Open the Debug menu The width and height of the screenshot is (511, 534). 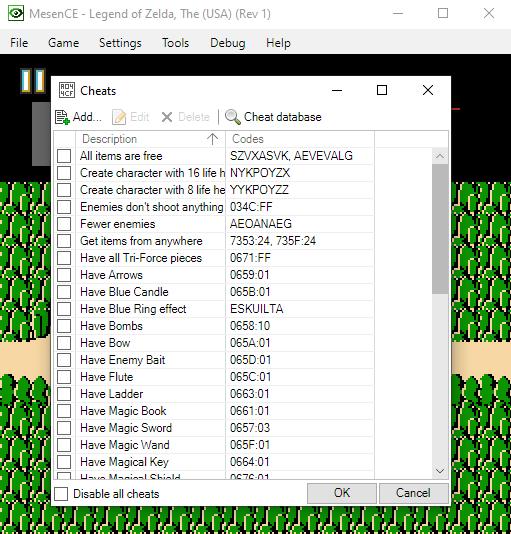tap(228, 43)
